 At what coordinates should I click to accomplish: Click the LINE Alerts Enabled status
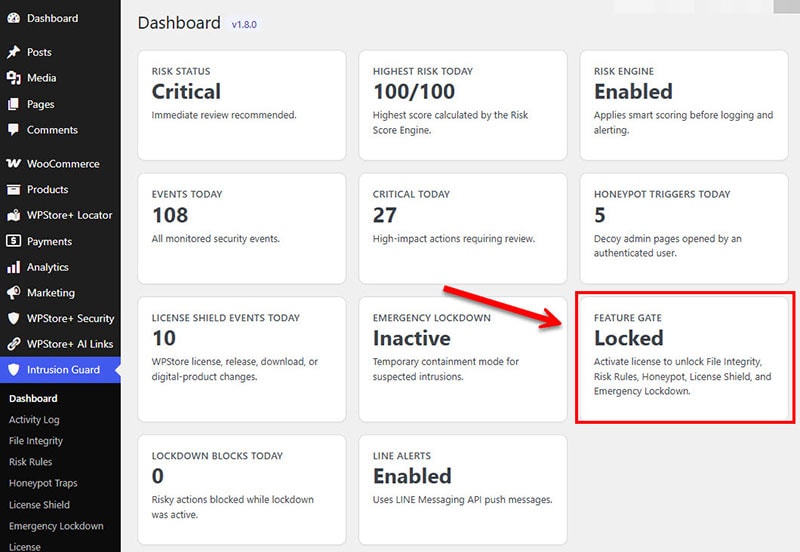coord(412,476)
